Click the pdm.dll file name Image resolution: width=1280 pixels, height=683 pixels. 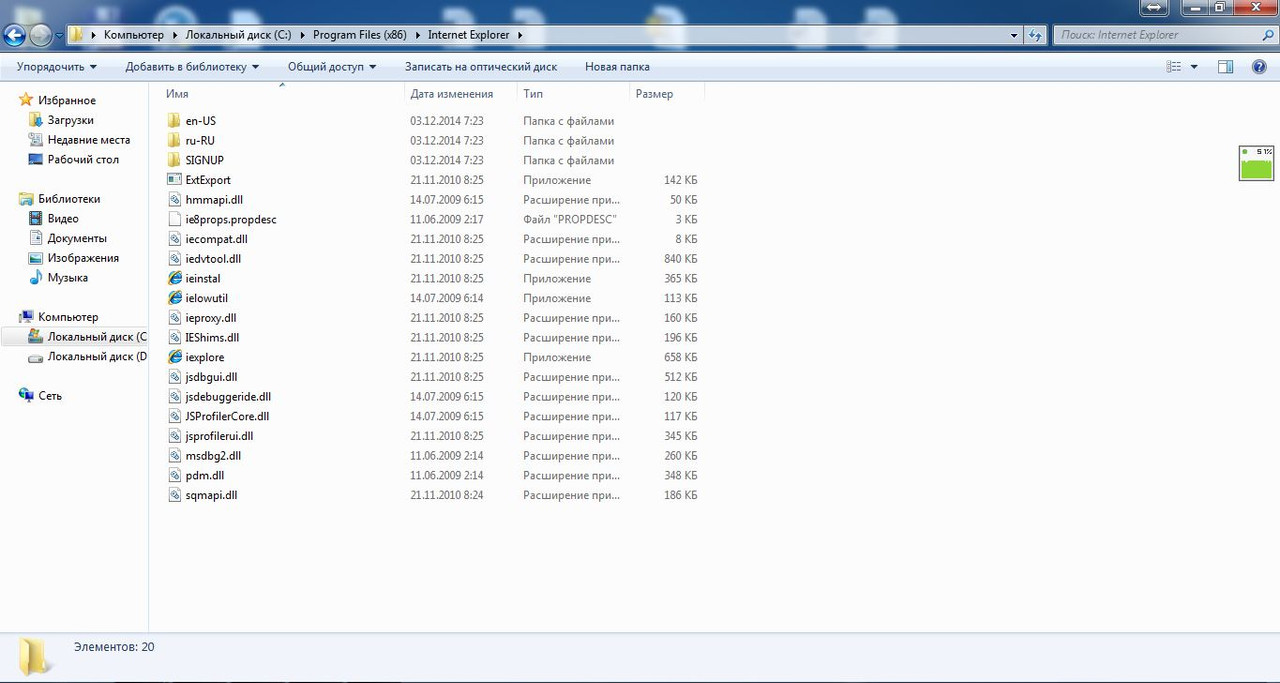[x=205, y=475]
